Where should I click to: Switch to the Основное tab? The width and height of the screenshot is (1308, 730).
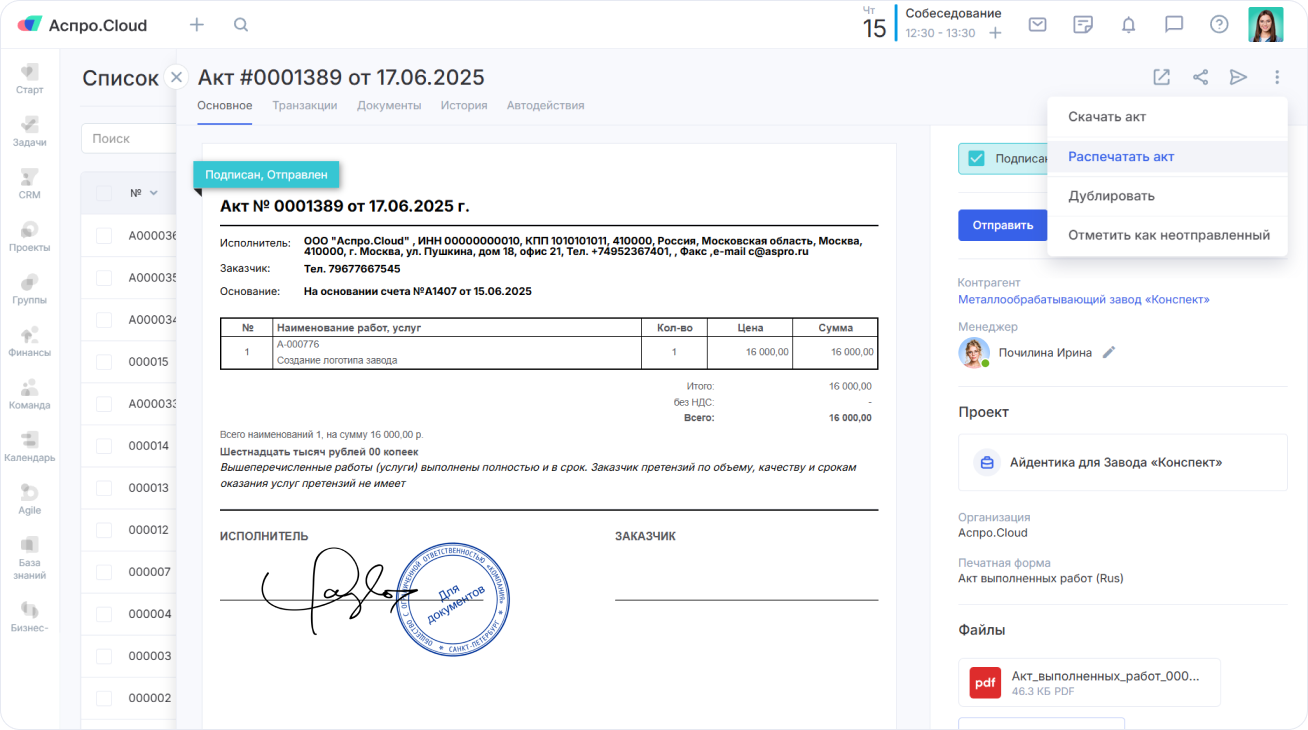point(225,105)
